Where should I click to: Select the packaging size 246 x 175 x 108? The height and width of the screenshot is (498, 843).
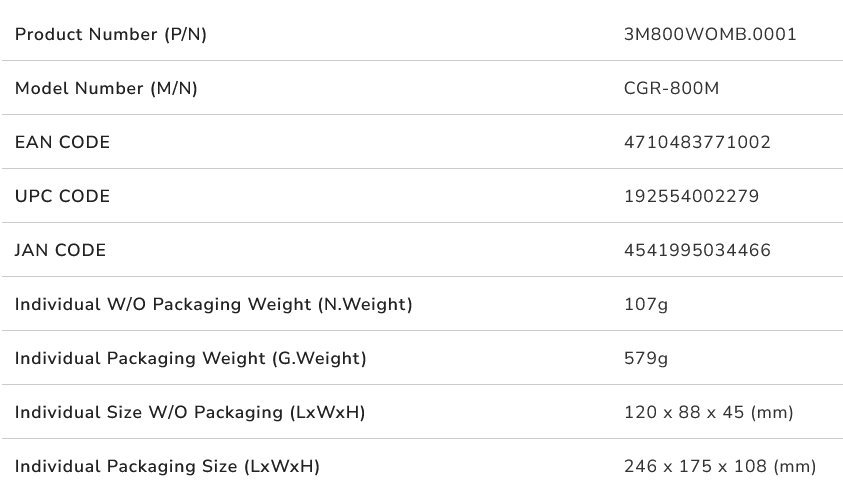tap(696, 466)
